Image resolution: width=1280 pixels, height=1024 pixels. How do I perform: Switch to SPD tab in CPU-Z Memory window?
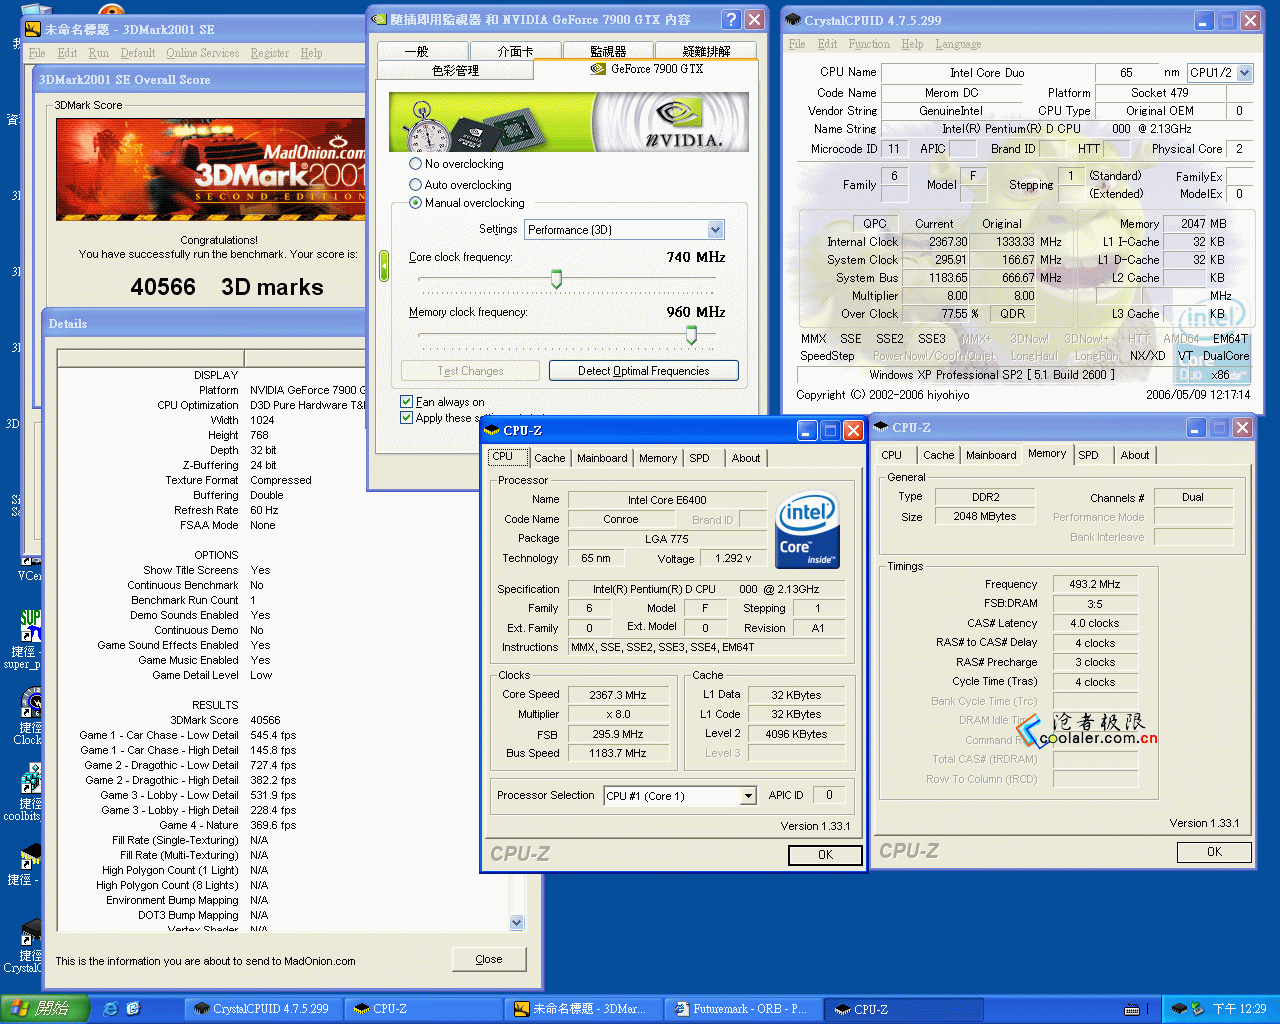[x=1088, y=455]
